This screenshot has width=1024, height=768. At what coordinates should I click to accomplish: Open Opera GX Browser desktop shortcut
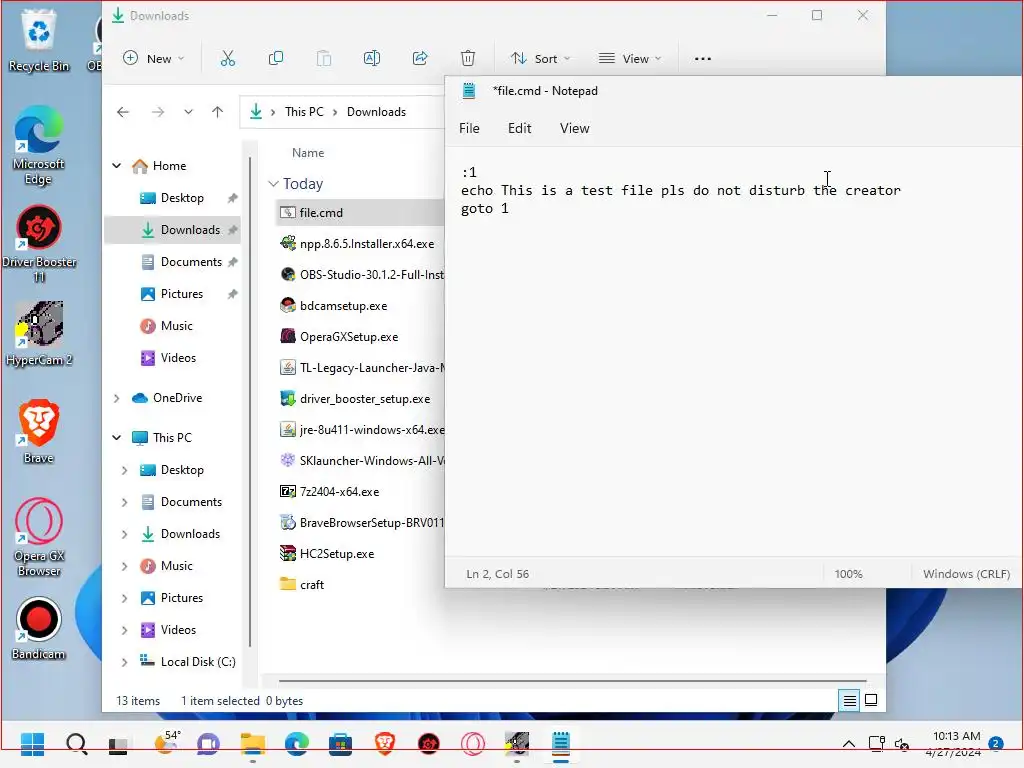[39, 537]
